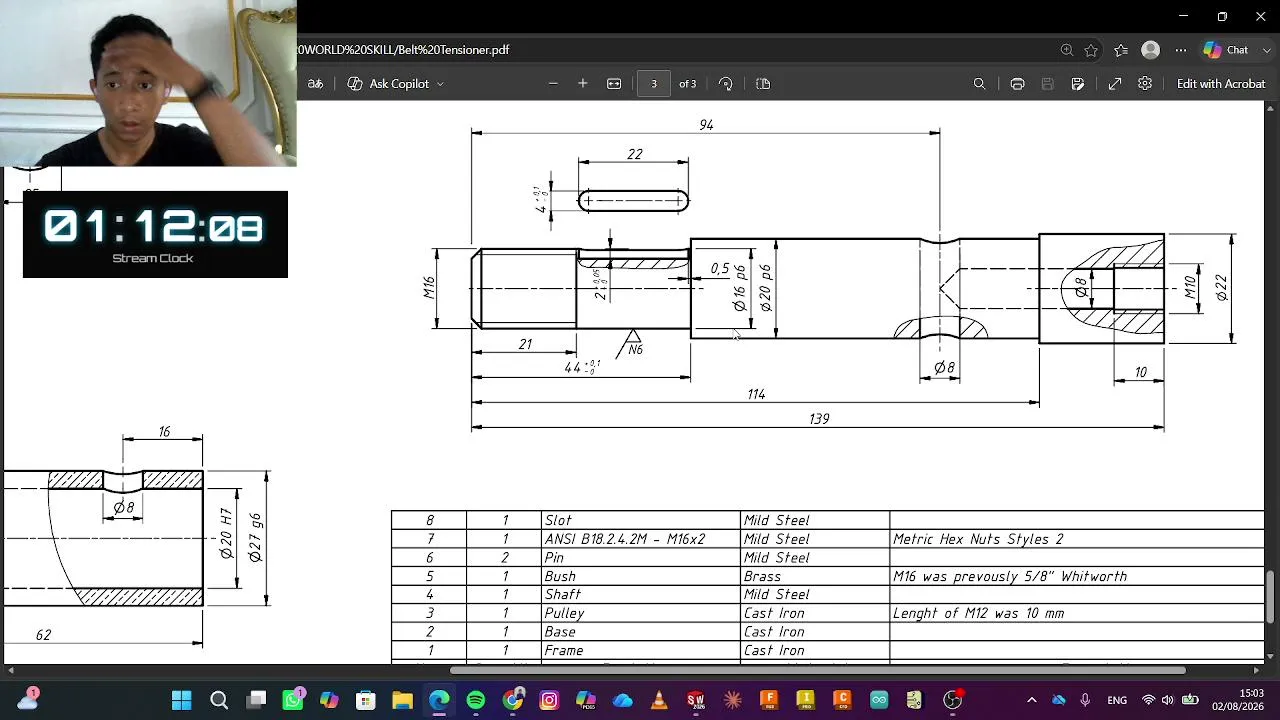Toggle the fit to width view
Image resolution: width=1280 pixels, height=720 pixels.
coord(614,84)
